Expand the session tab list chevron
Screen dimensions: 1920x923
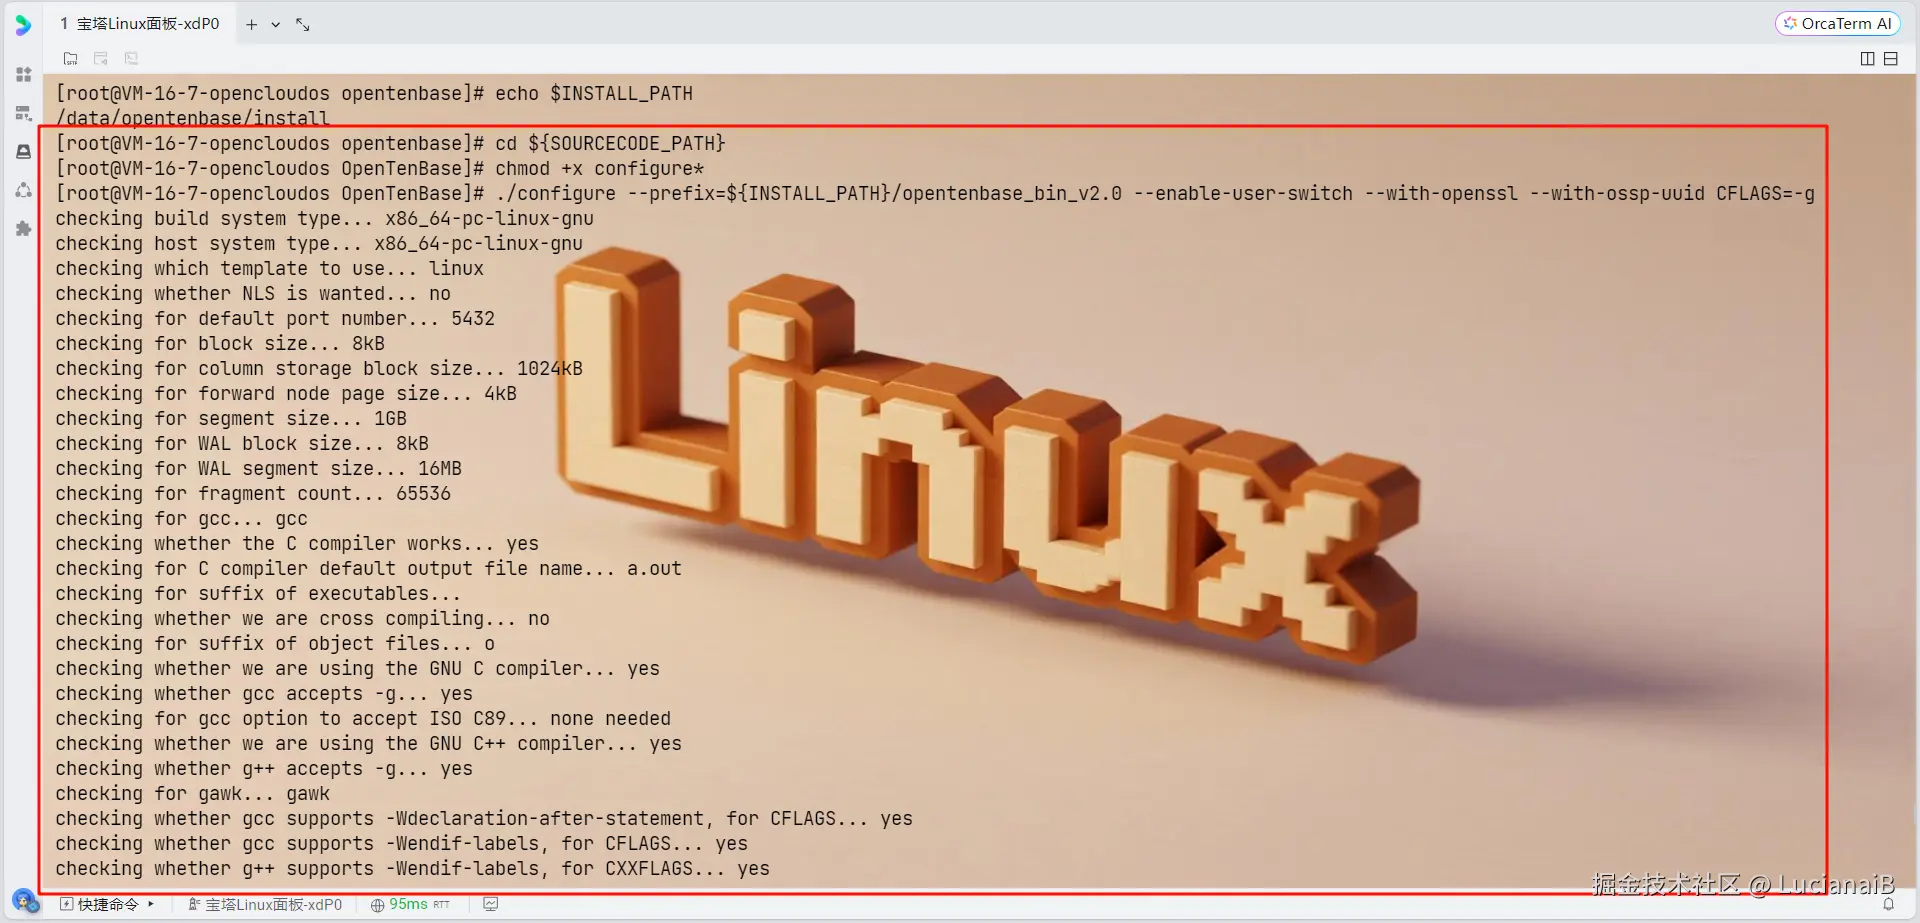click(276, 25)
